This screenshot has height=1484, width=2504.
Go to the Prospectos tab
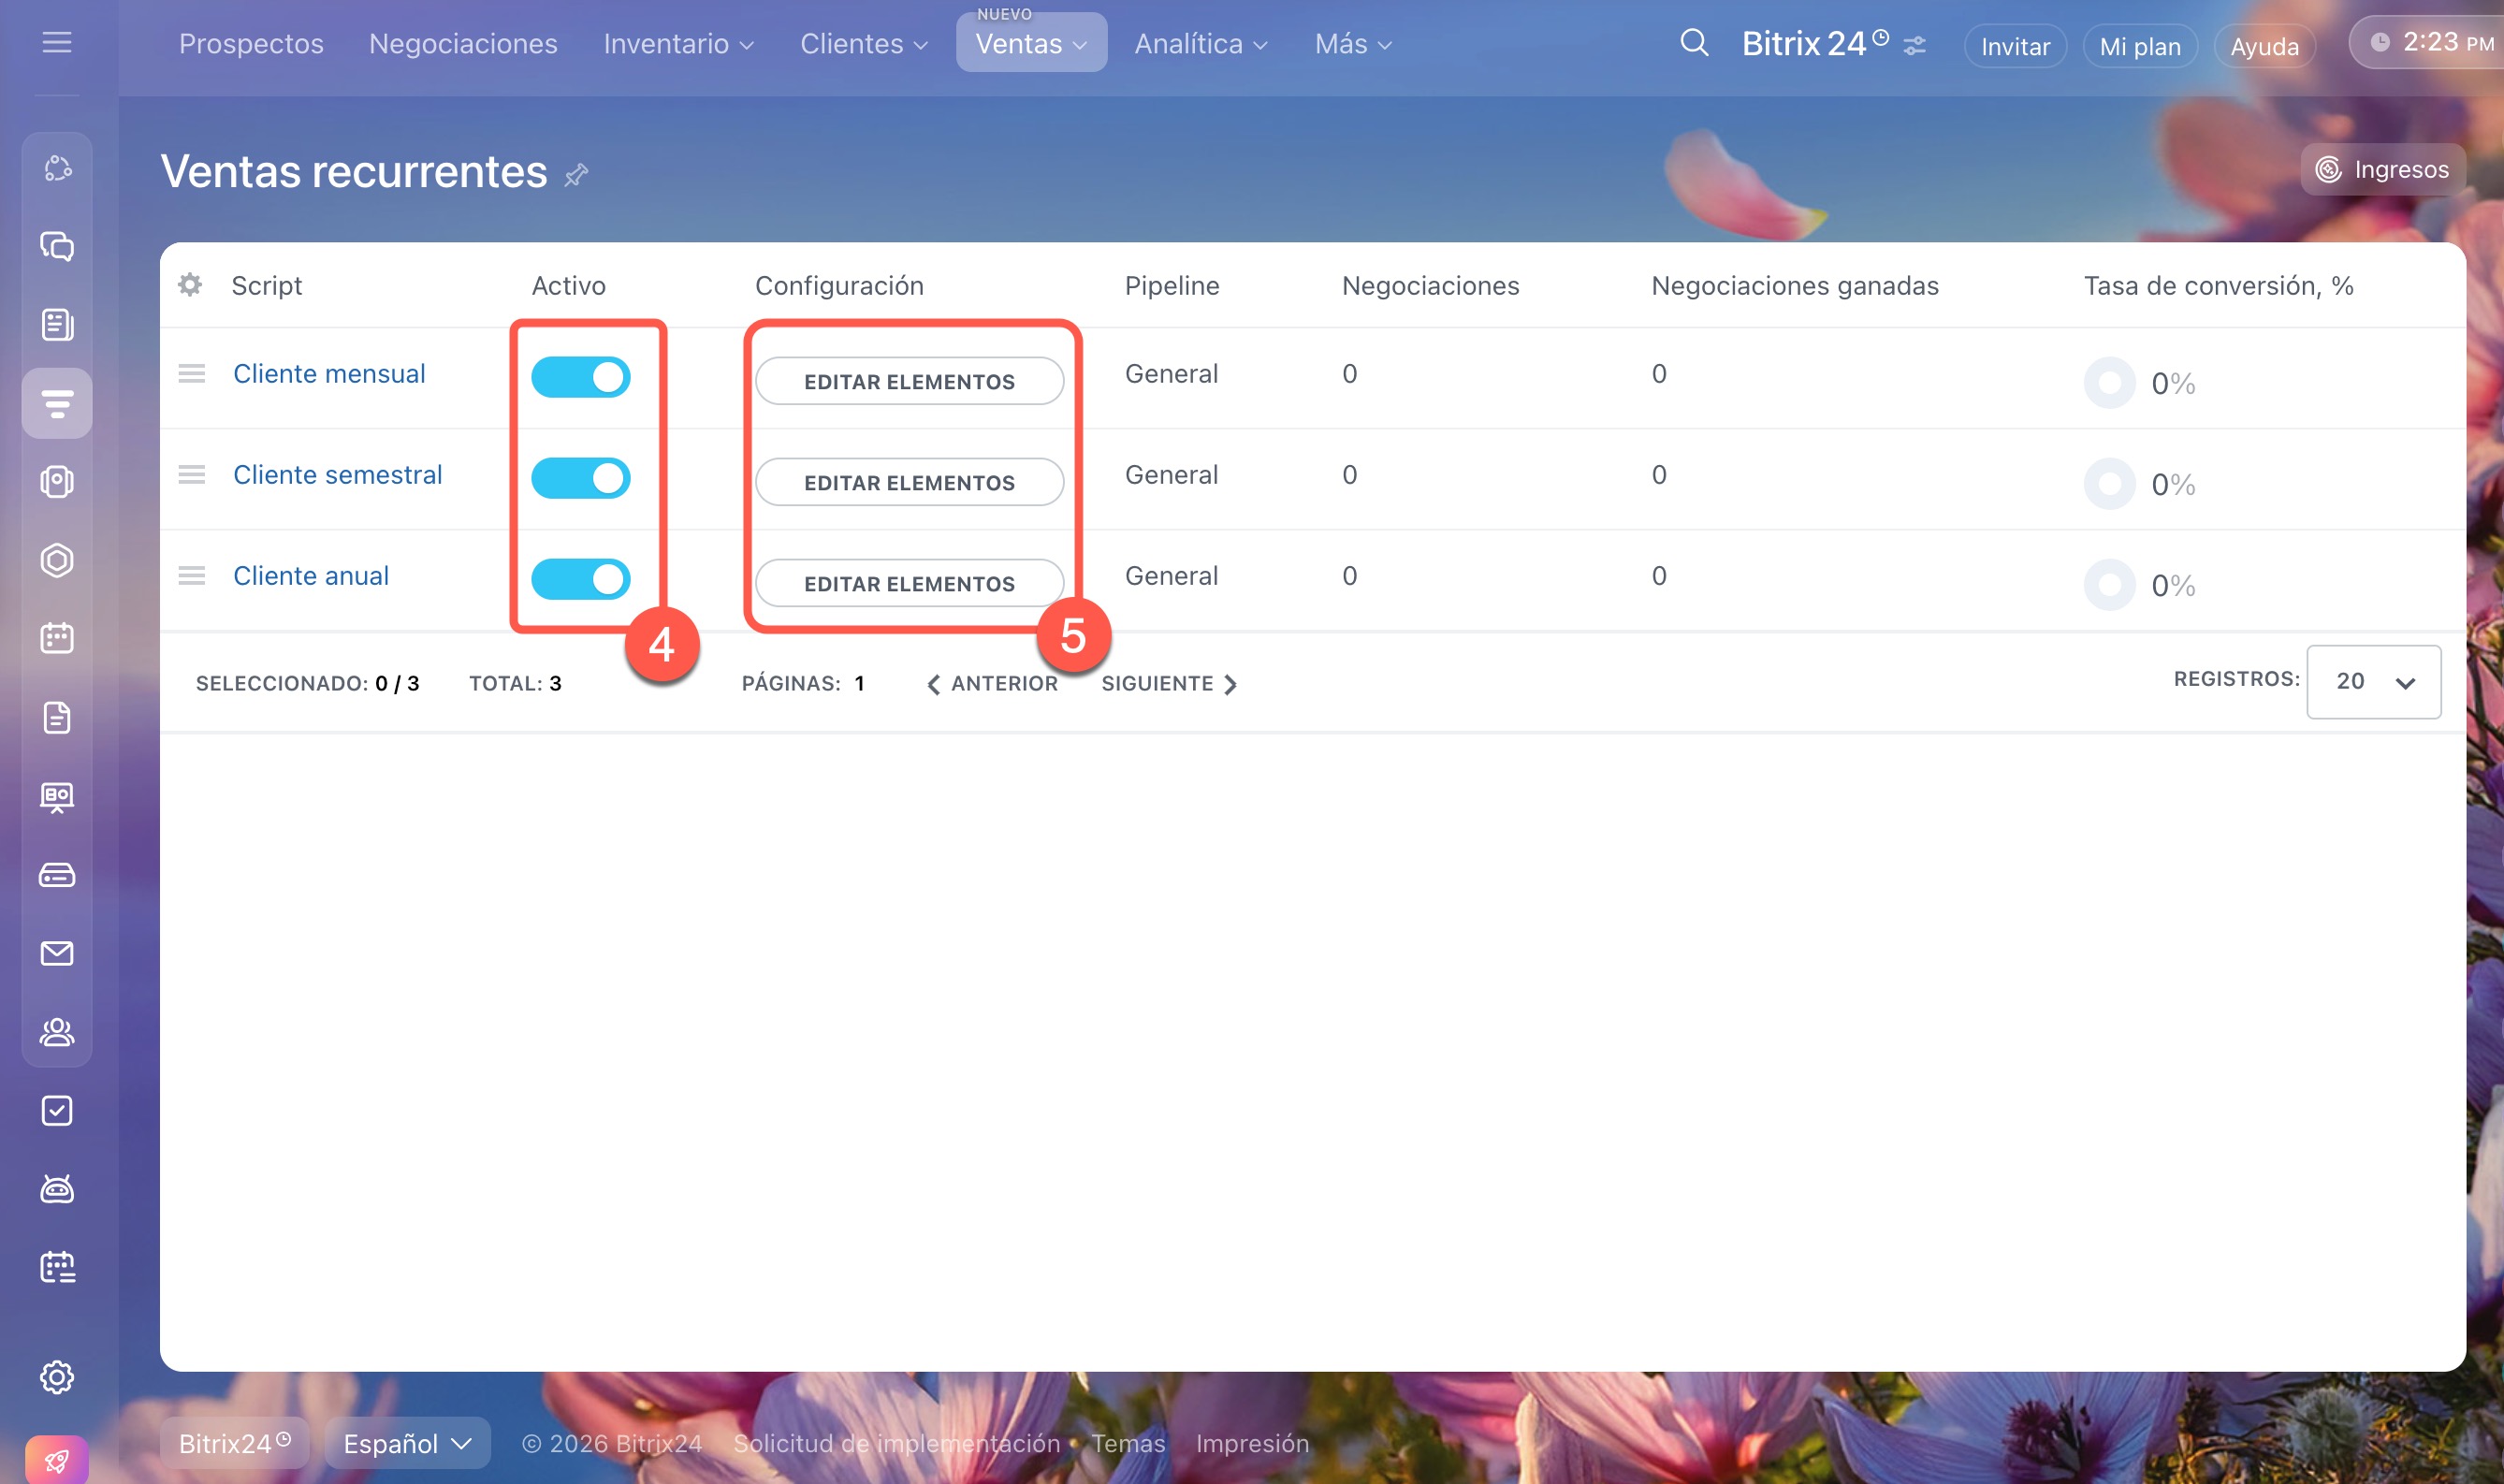tap(251, 44)
